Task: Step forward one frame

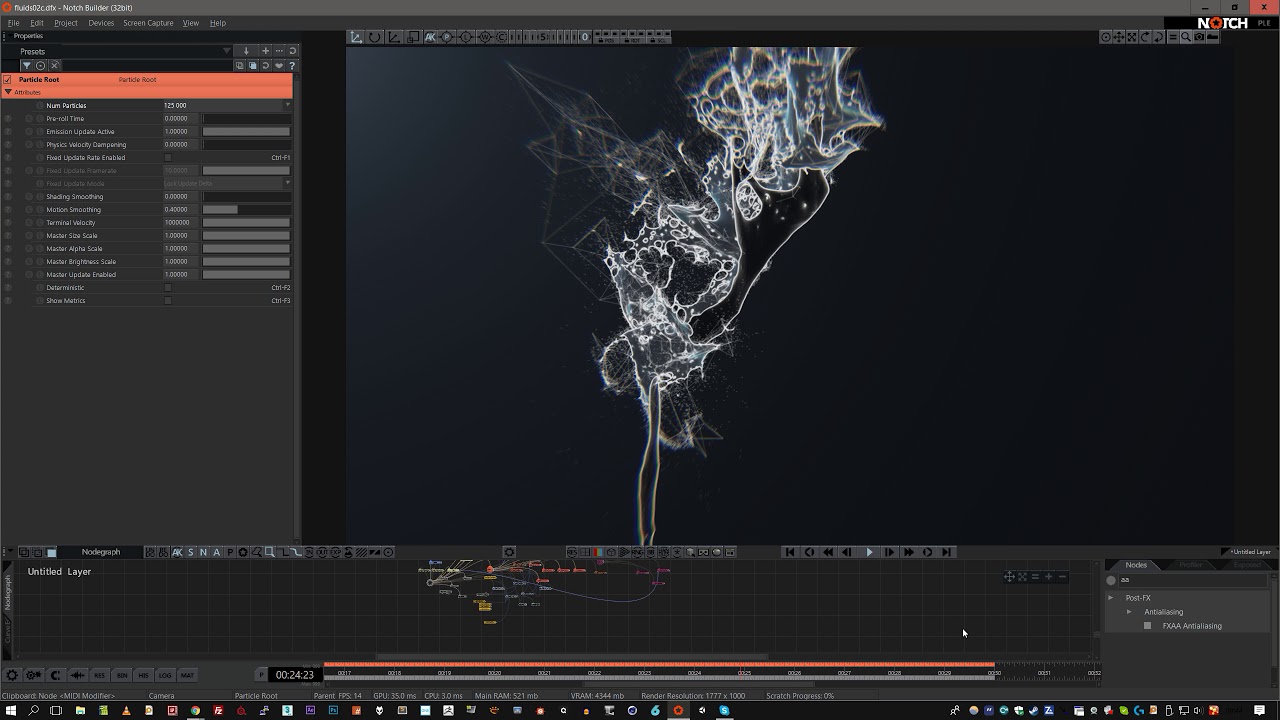Action: (x=889, y=552)
